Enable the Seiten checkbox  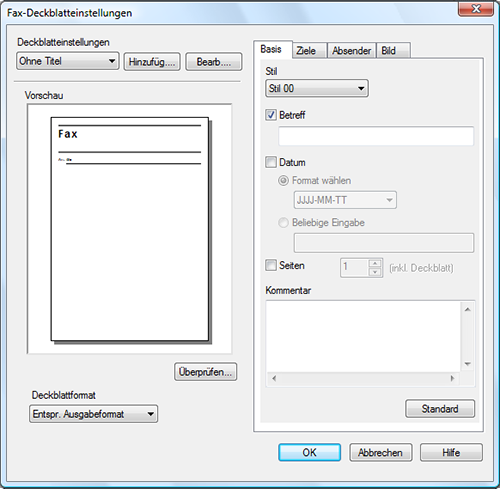(x=271, y=265)
